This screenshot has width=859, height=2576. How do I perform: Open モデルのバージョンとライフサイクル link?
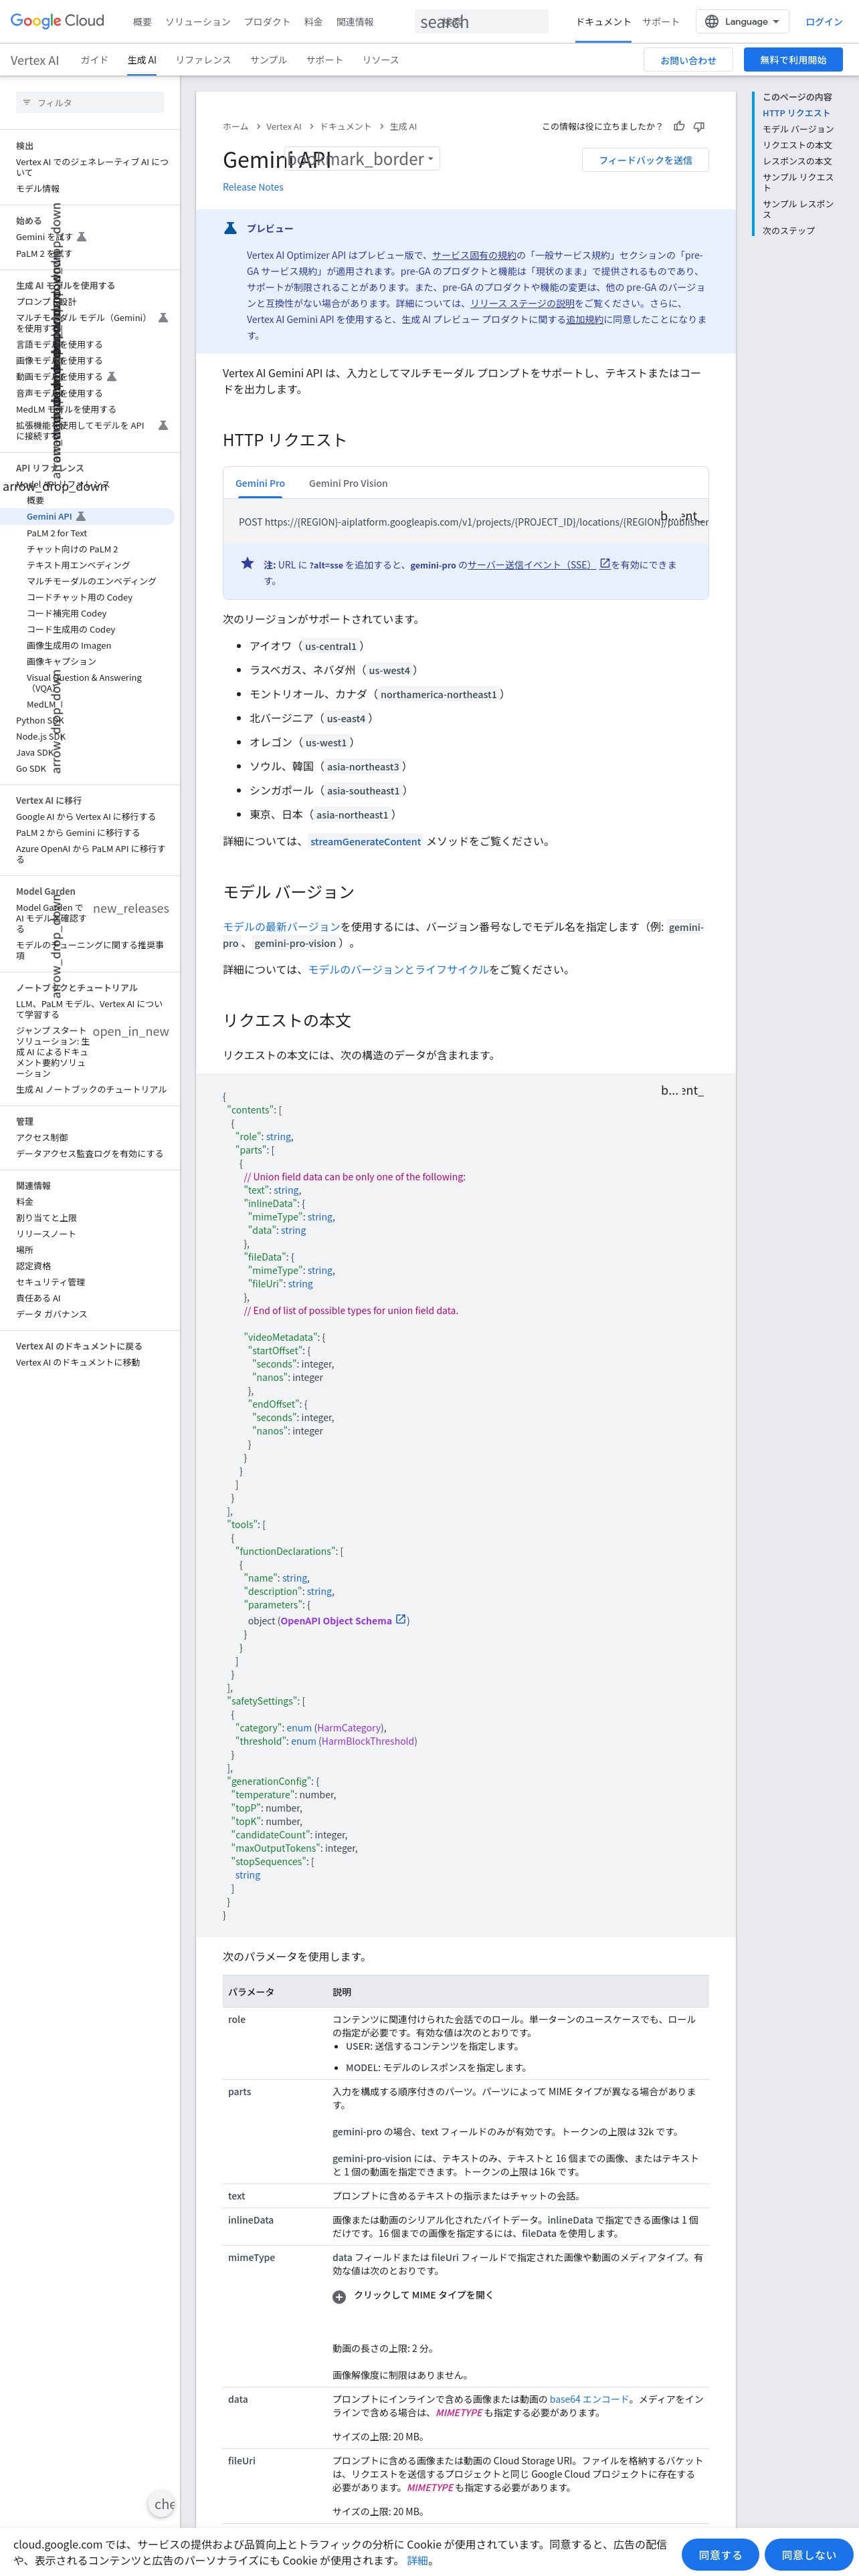pyautogui.click(x=398, y=969)
